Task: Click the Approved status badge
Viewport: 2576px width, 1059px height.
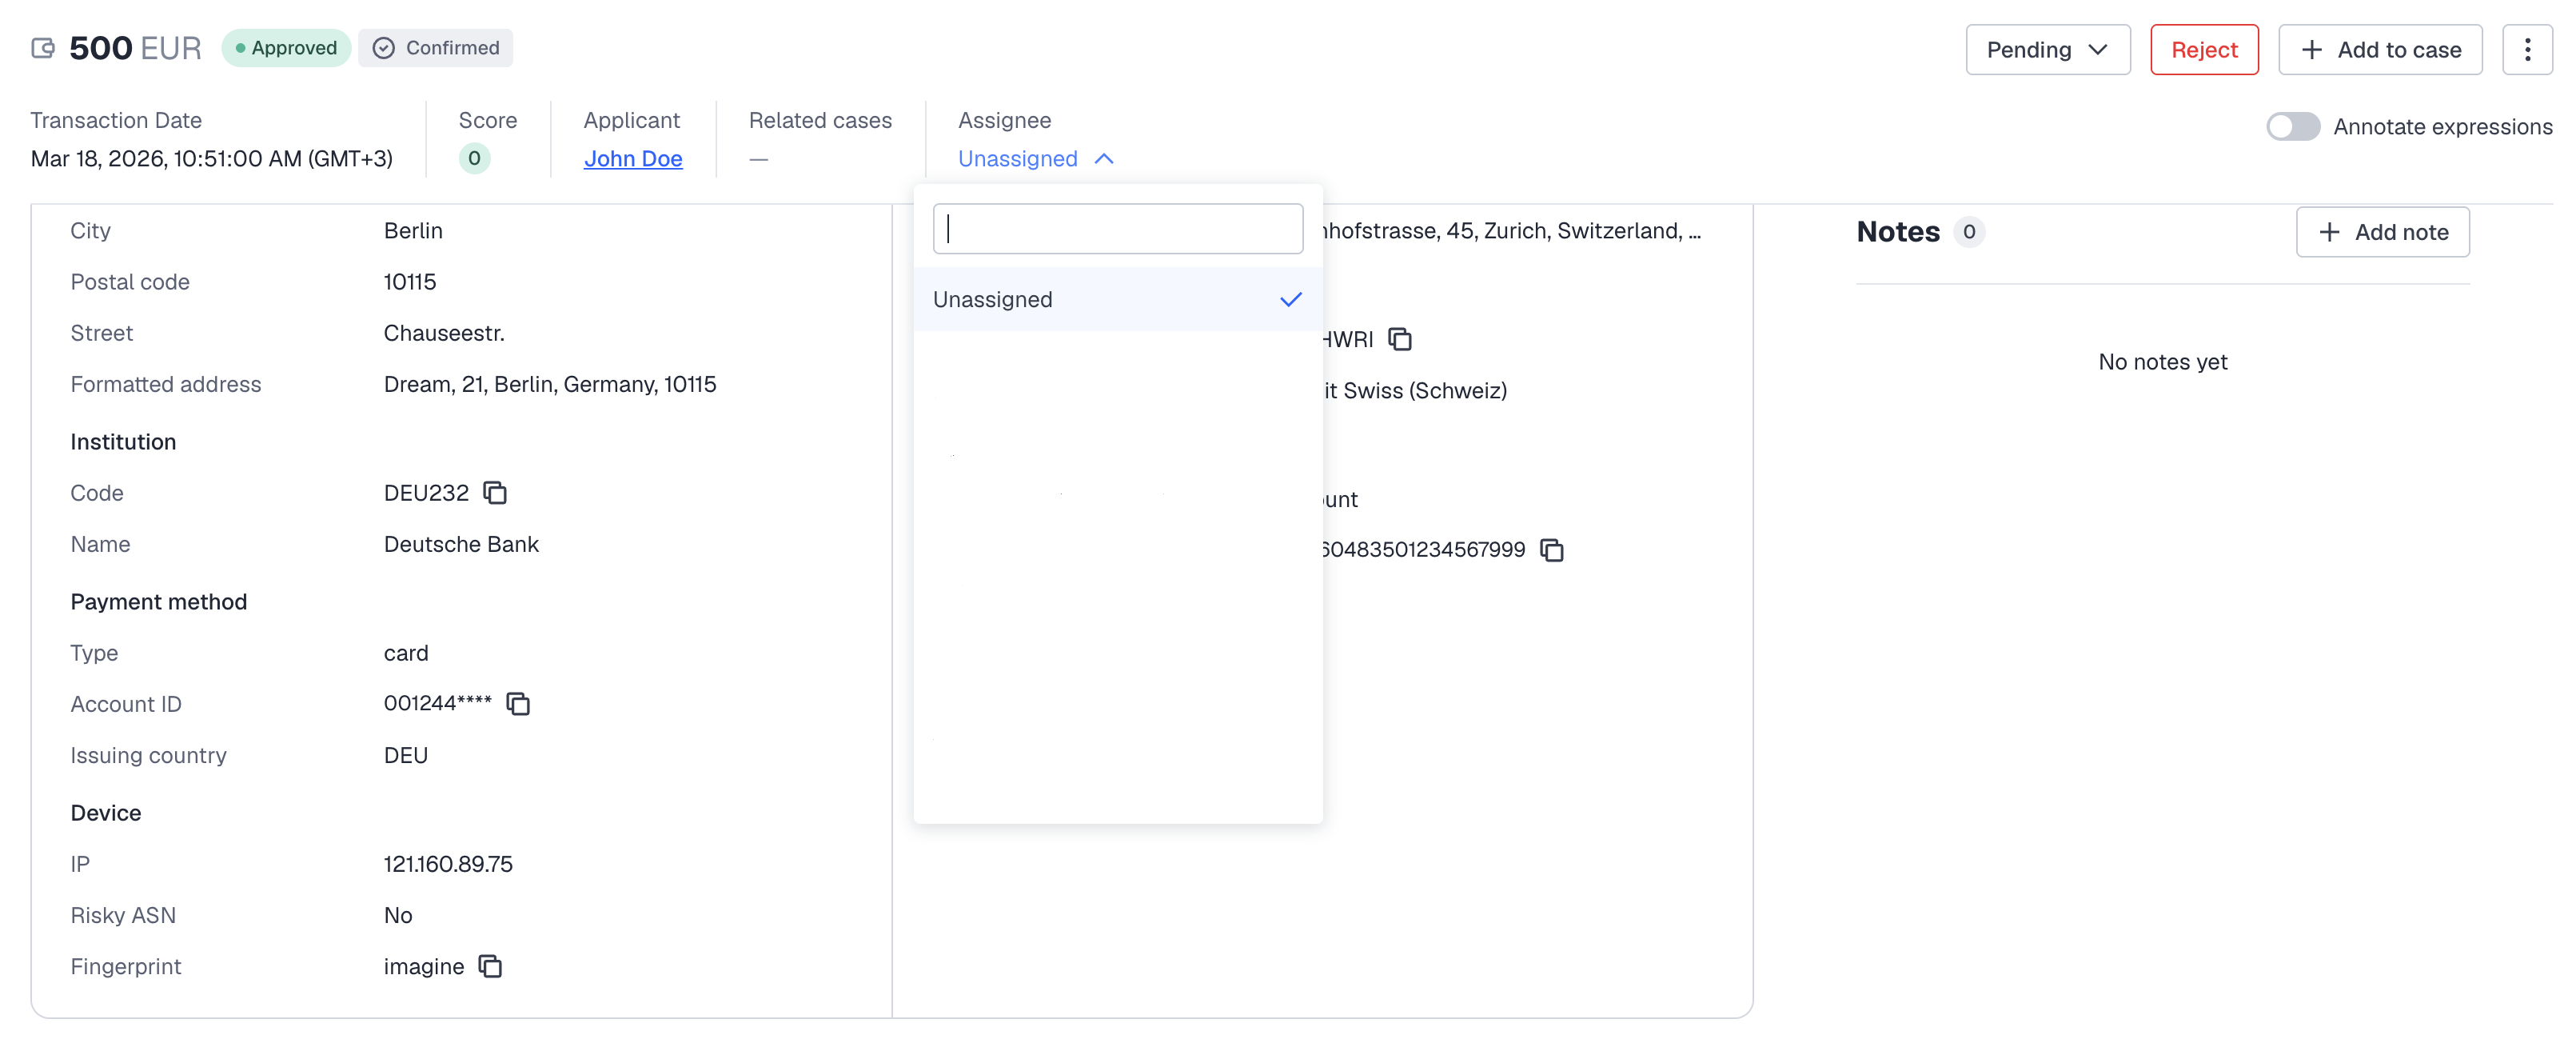Action: pos(286,48)
